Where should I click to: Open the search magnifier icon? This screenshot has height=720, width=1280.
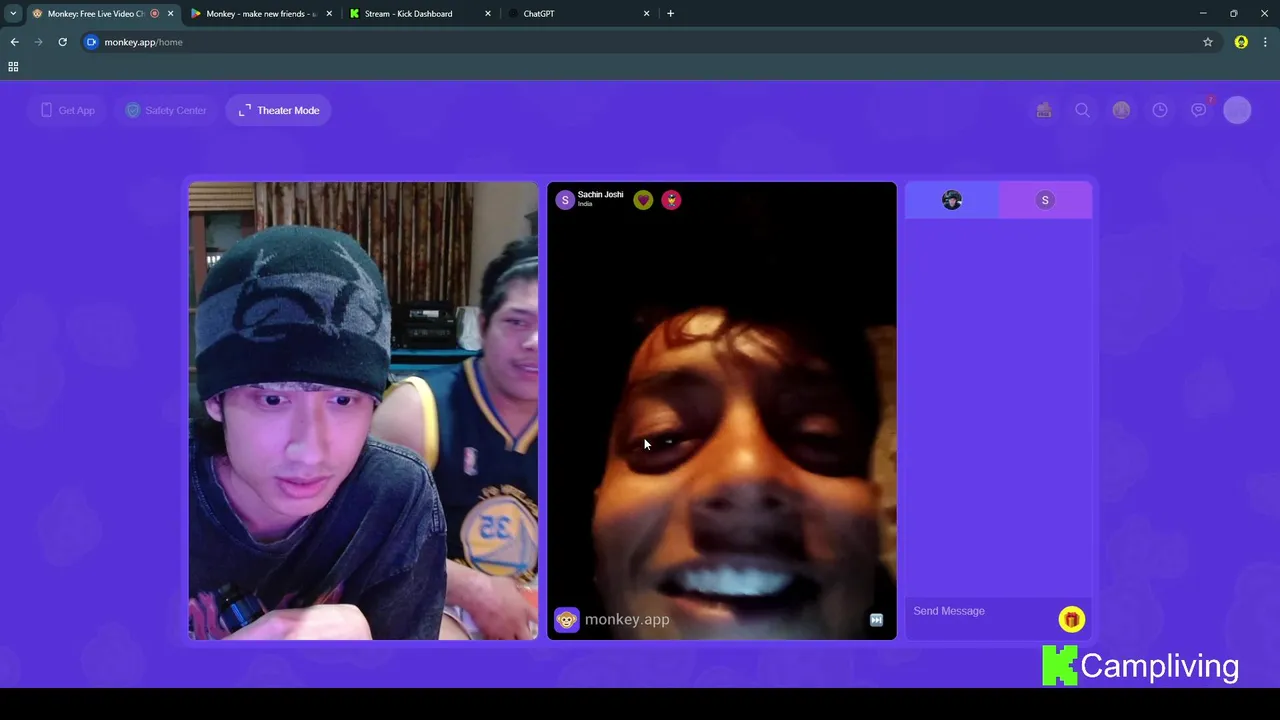pyautogui.click(x=1082, y=110)
